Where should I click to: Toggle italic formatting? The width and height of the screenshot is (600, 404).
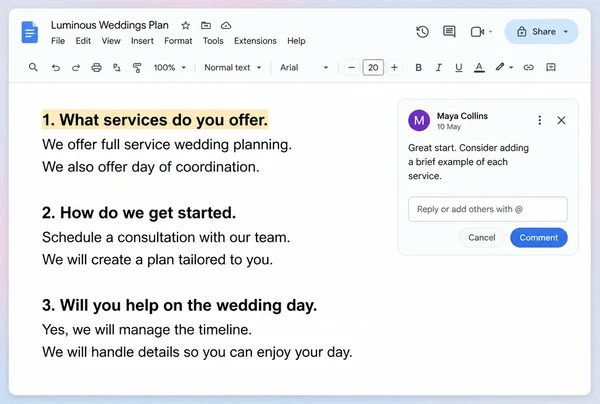(x=439, y=68)
